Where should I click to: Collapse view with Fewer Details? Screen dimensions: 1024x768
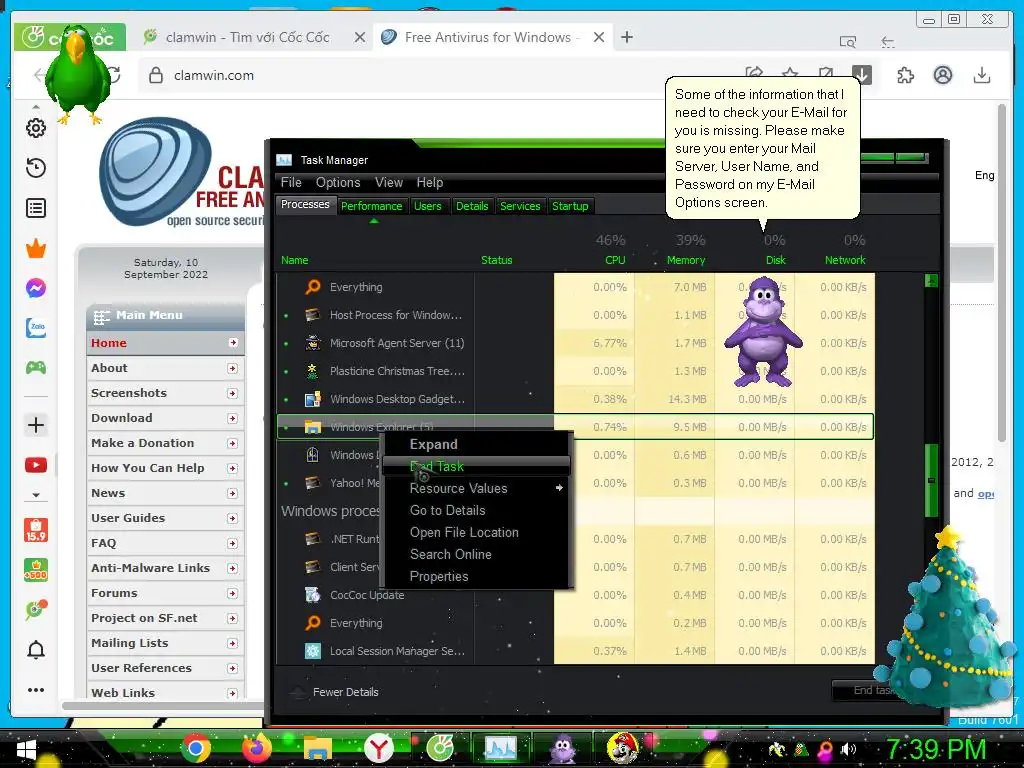tap(345, 692)
